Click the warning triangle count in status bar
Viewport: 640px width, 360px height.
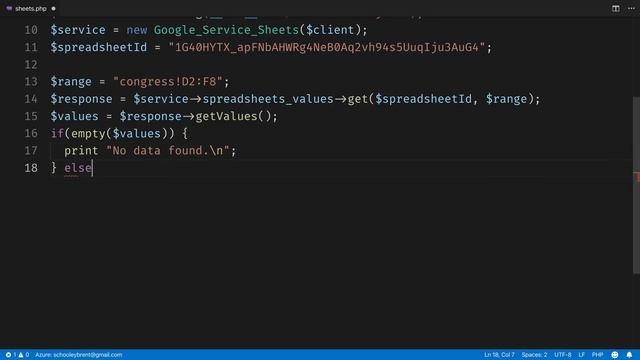[x=24, y=355]
